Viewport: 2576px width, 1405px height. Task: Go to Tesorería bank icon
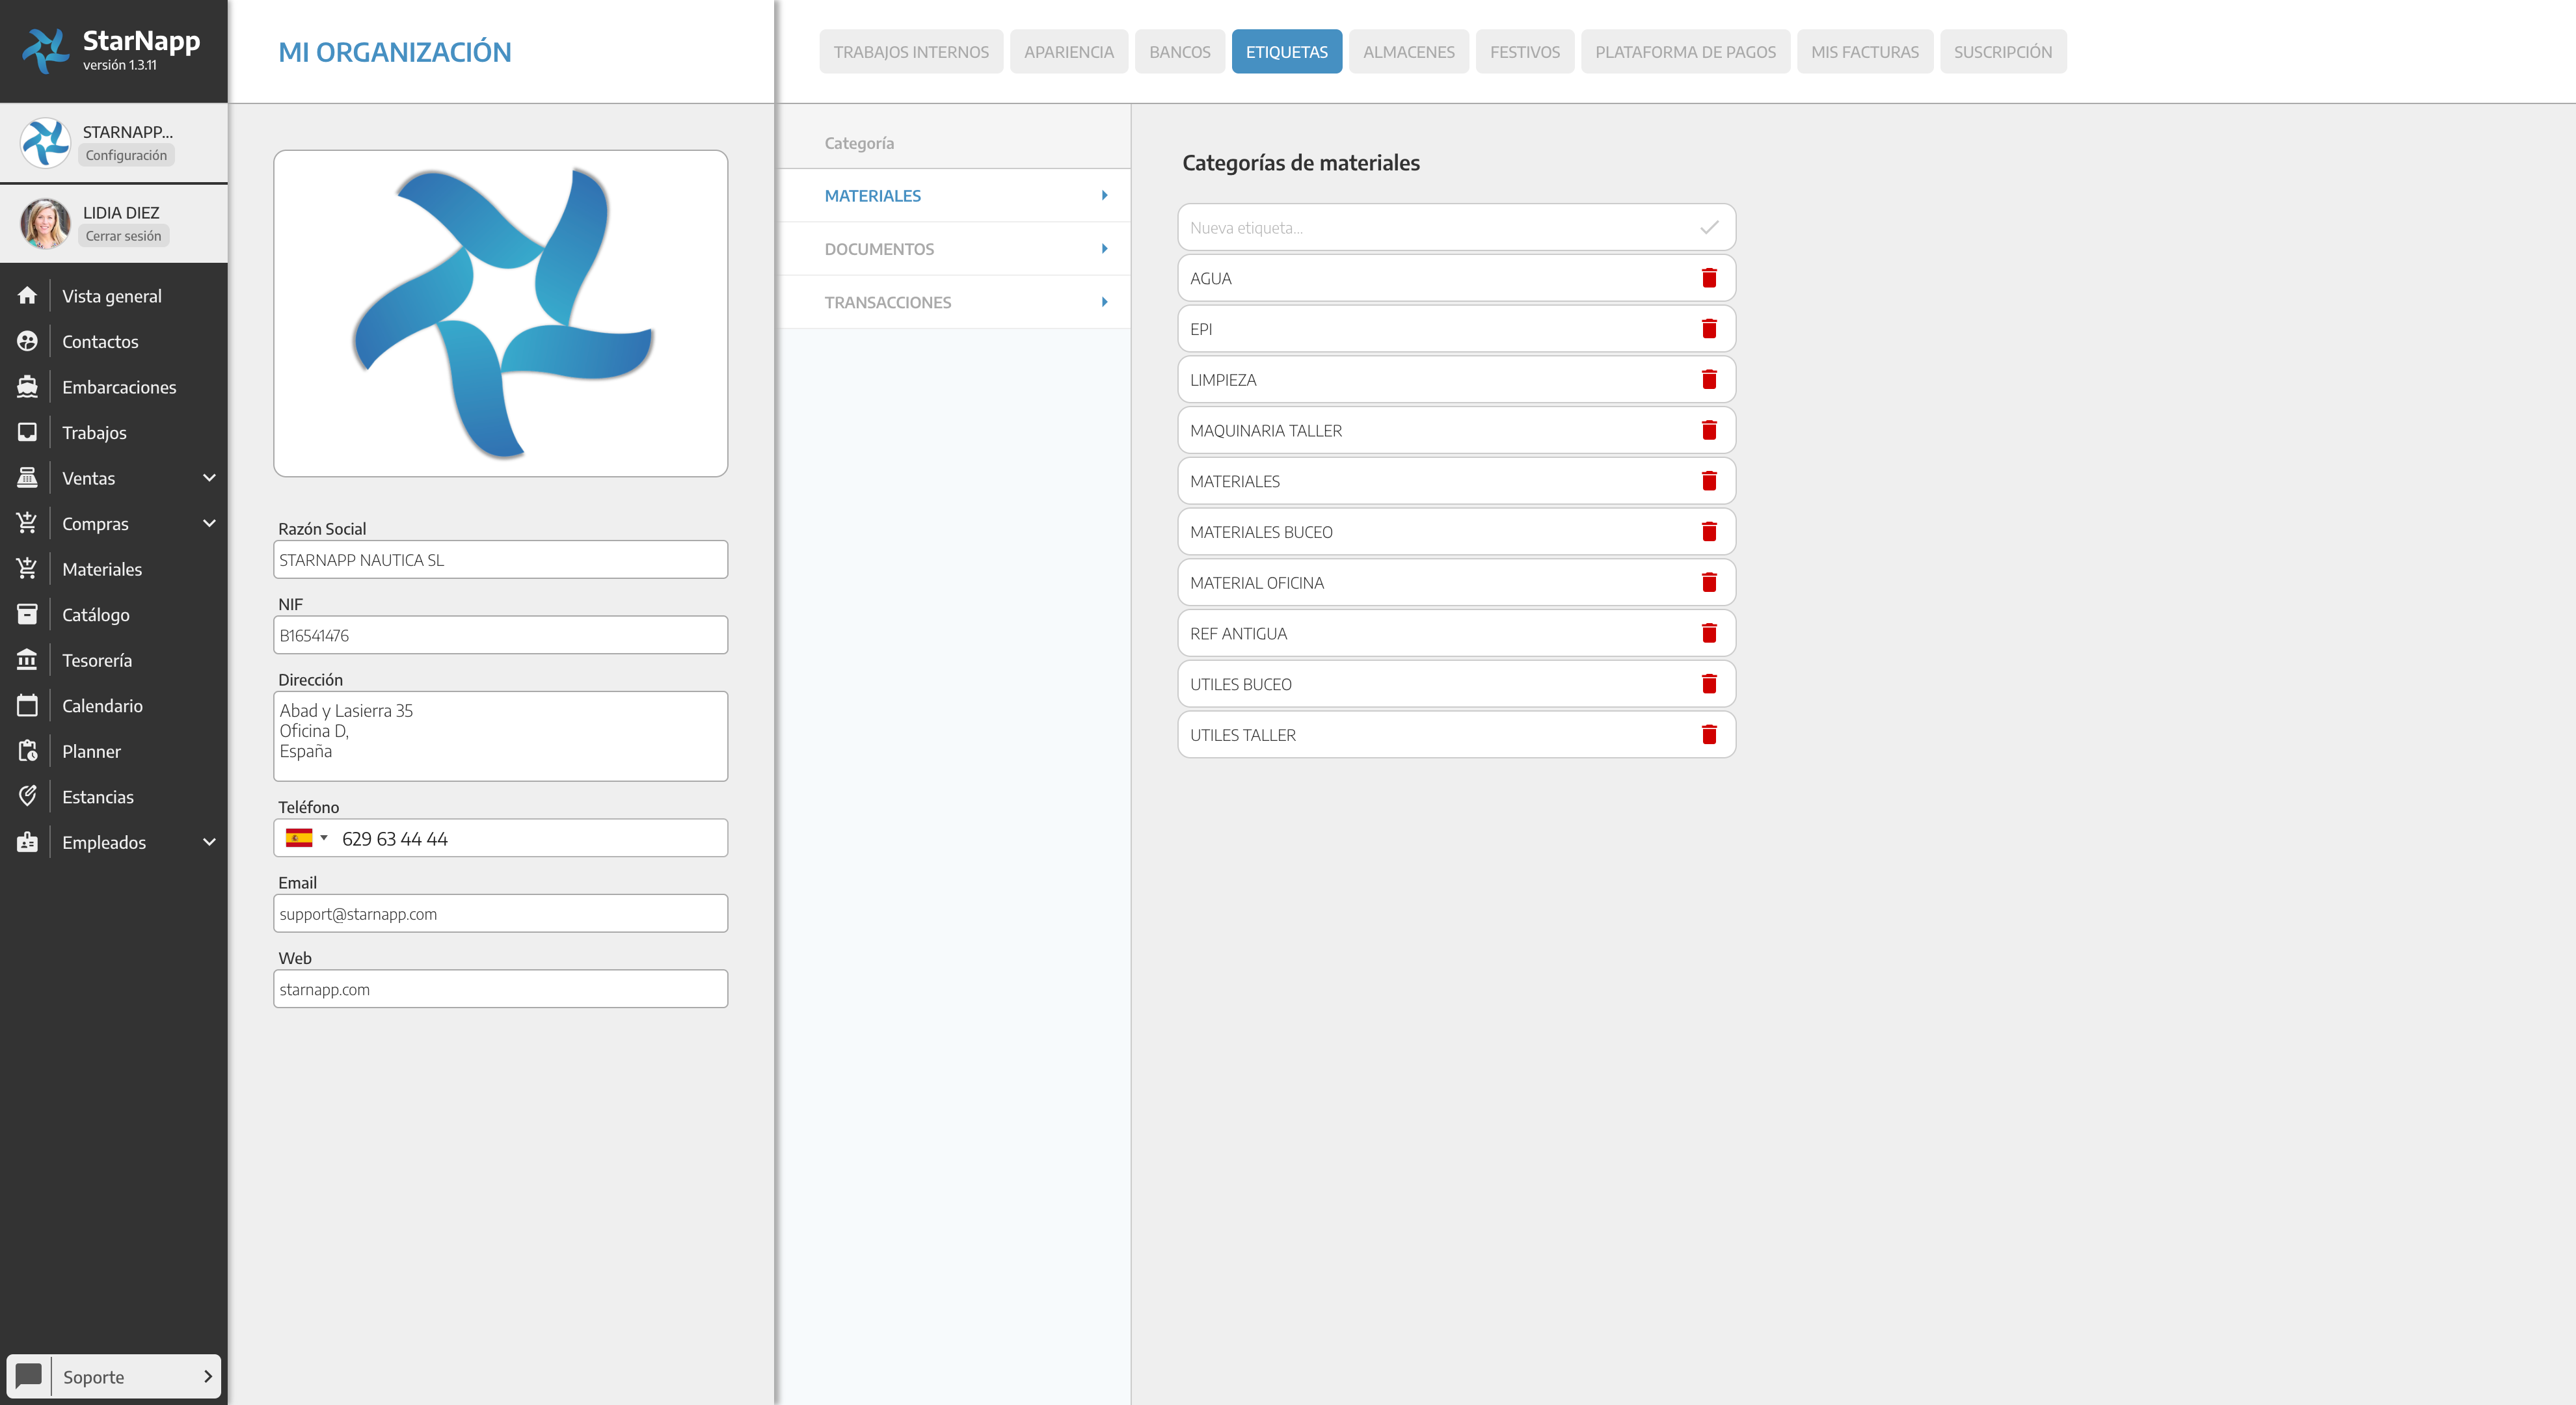point(27,660)
